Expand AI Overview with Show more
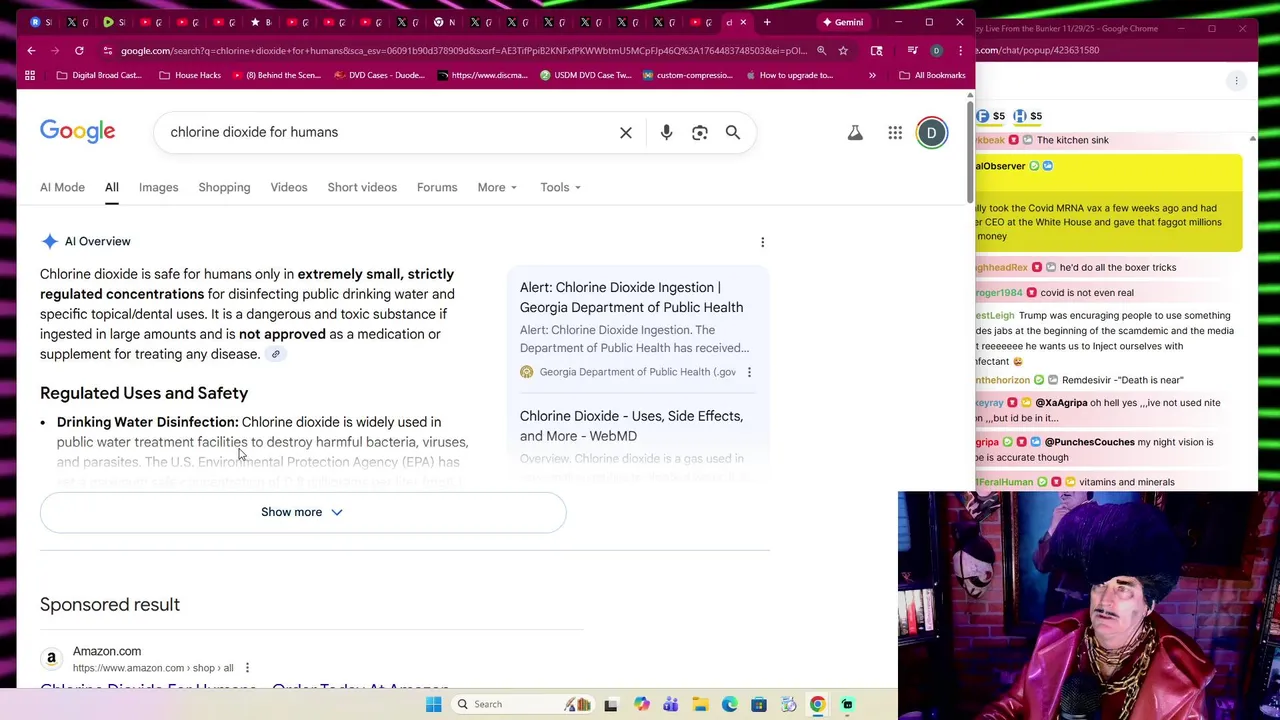1280x720 pixels. click(303, 512)
